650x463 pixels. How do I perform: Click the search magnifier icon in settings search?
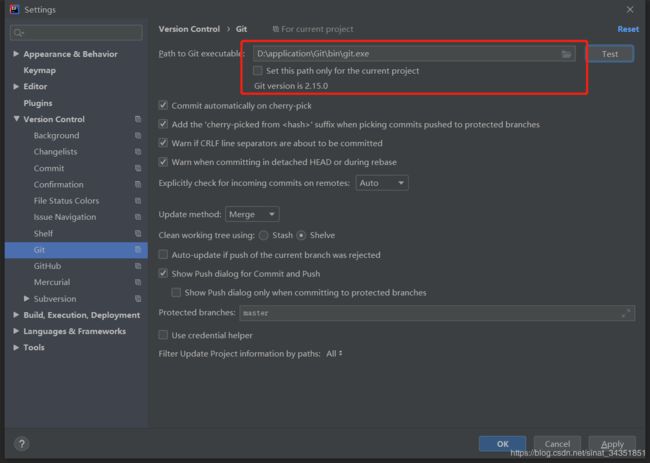(x=18, y=33)
